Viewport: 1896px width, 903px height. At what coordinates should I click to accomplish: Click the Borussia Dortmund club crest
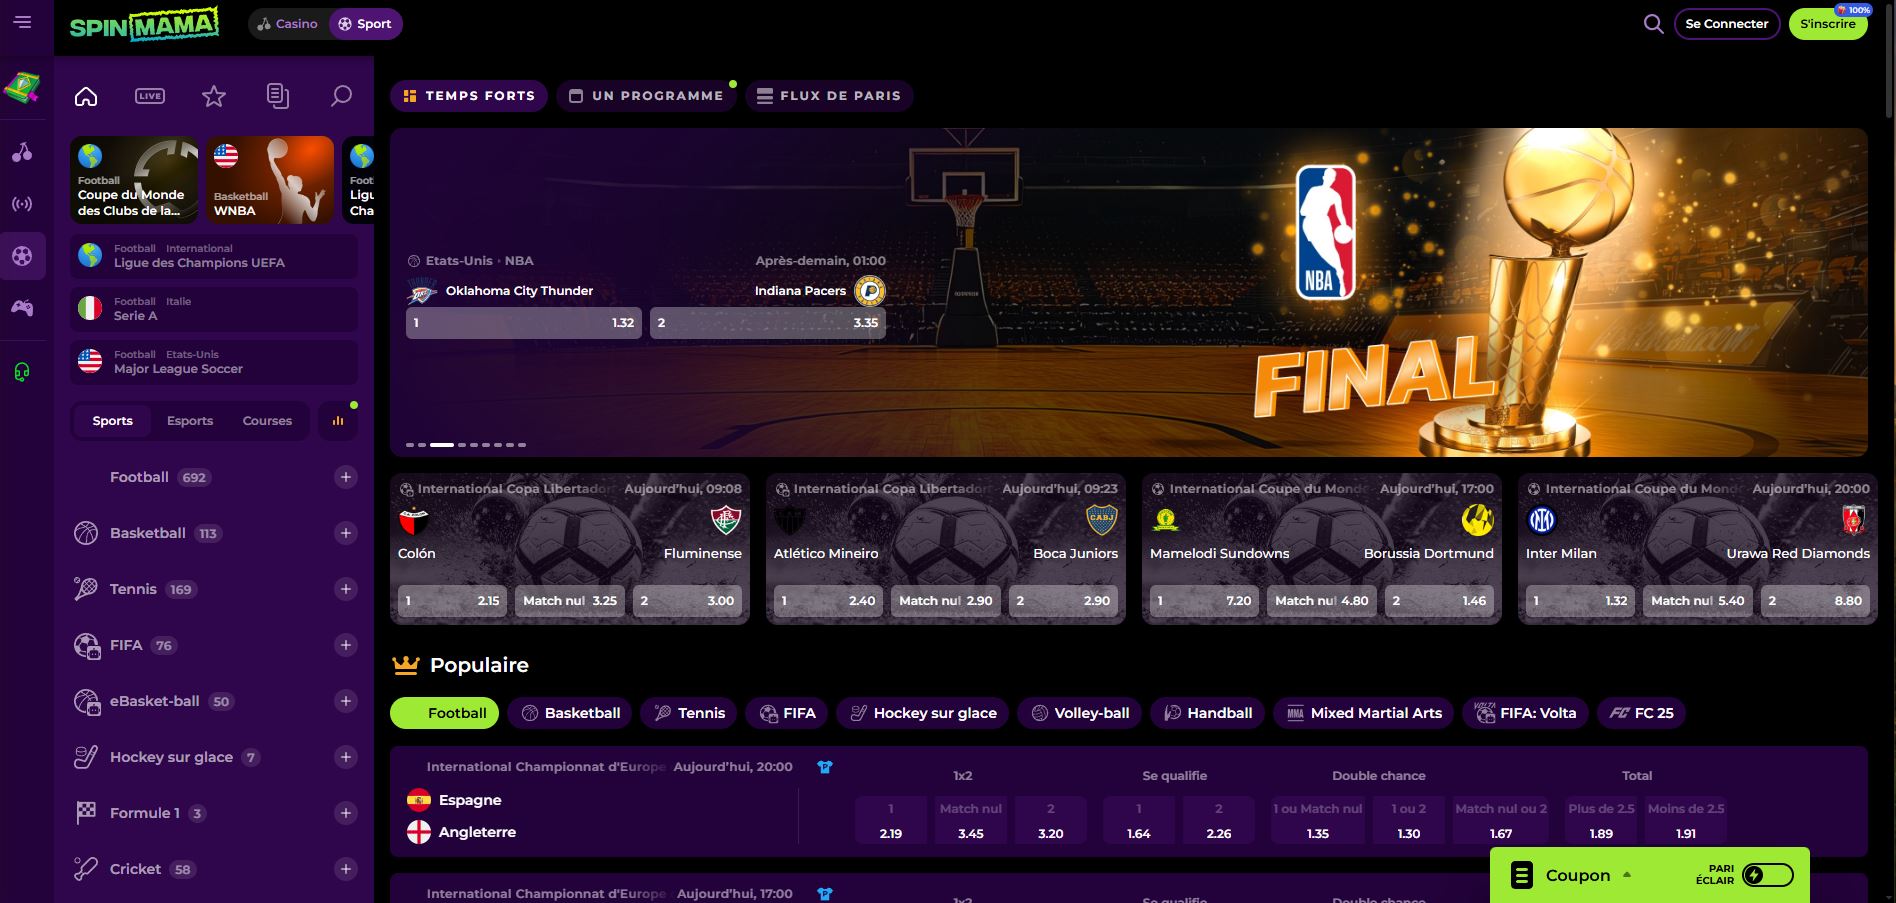point(1478,520)
